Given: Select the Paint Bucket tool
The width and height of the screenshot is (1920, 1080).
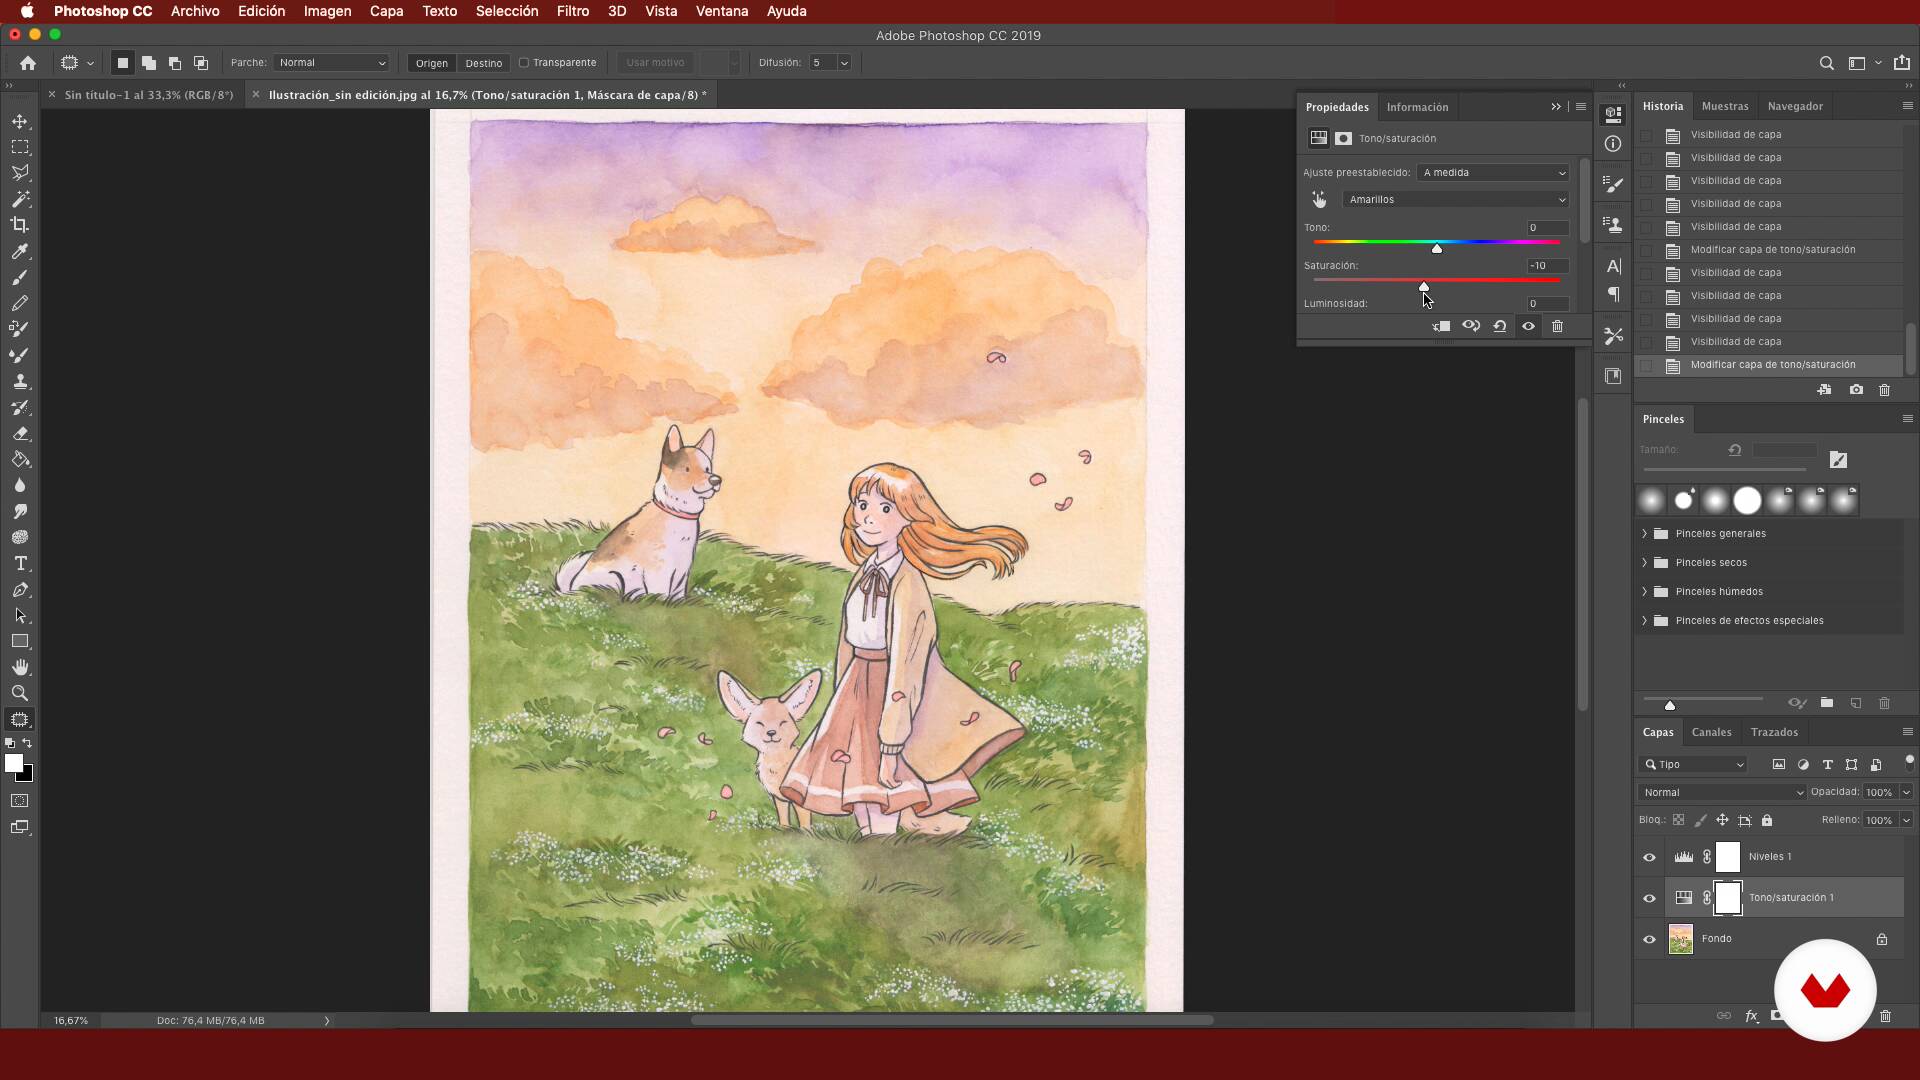Looking at the screenshot, I should click(x=20, y=459).
